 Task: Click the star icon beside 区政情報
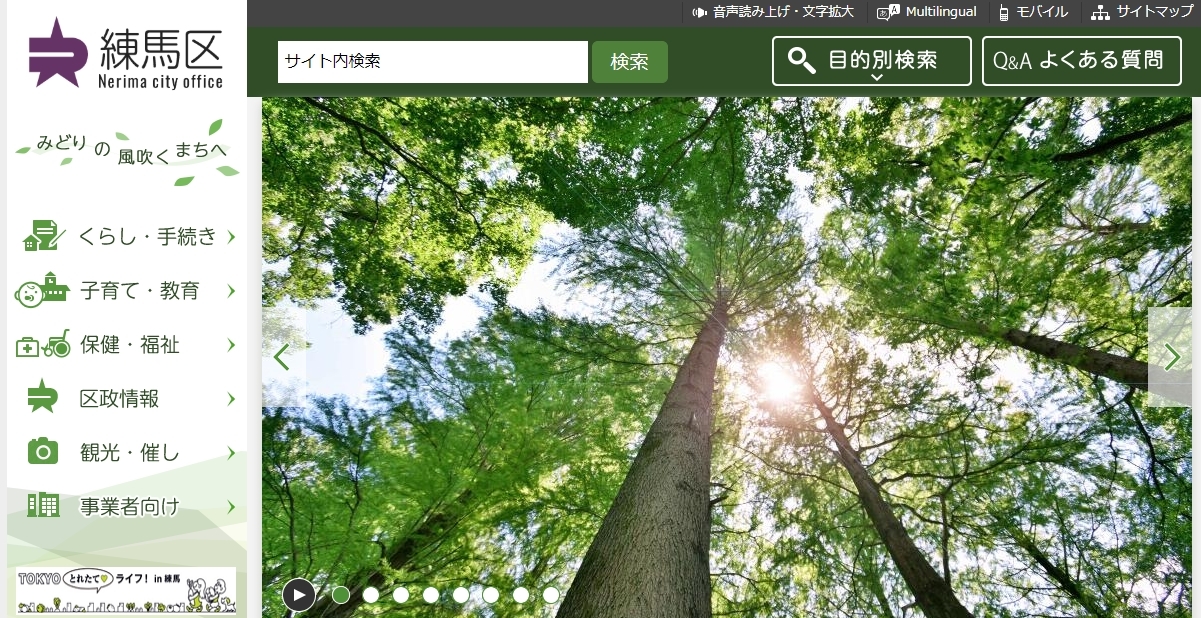(43, 398)
